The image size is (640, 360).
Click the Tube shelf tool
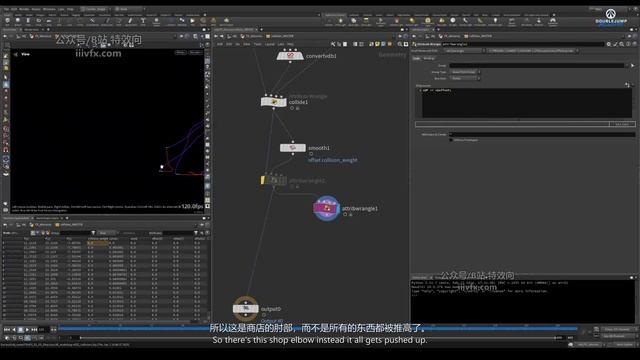[x=28, y=21]
